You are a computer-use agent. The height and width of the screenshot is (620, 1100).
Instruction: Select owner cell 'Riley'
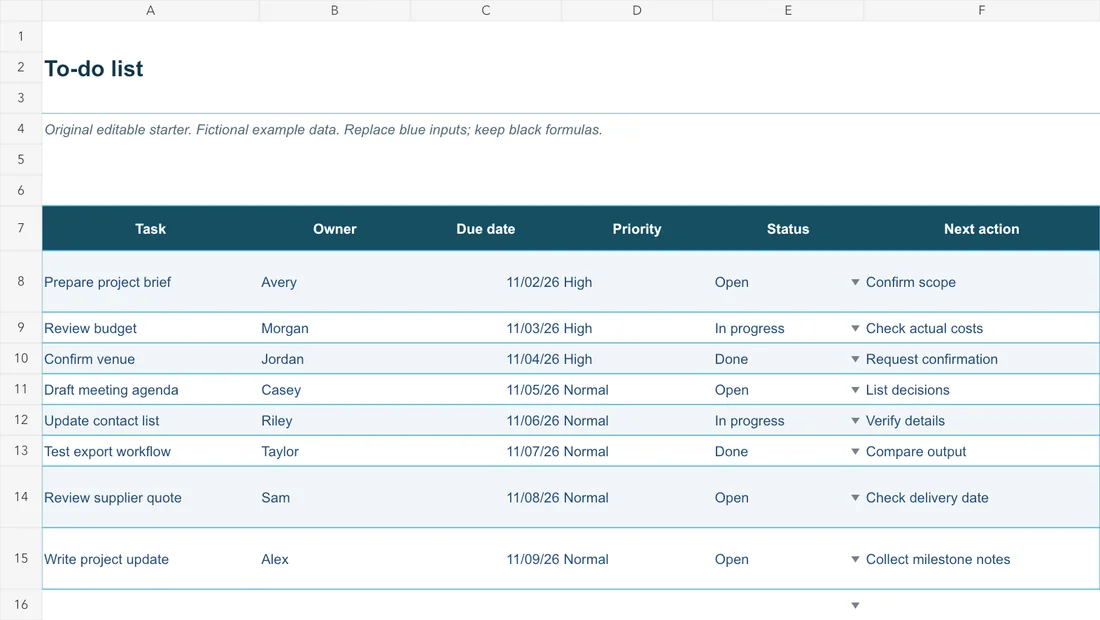coord(335,421)
